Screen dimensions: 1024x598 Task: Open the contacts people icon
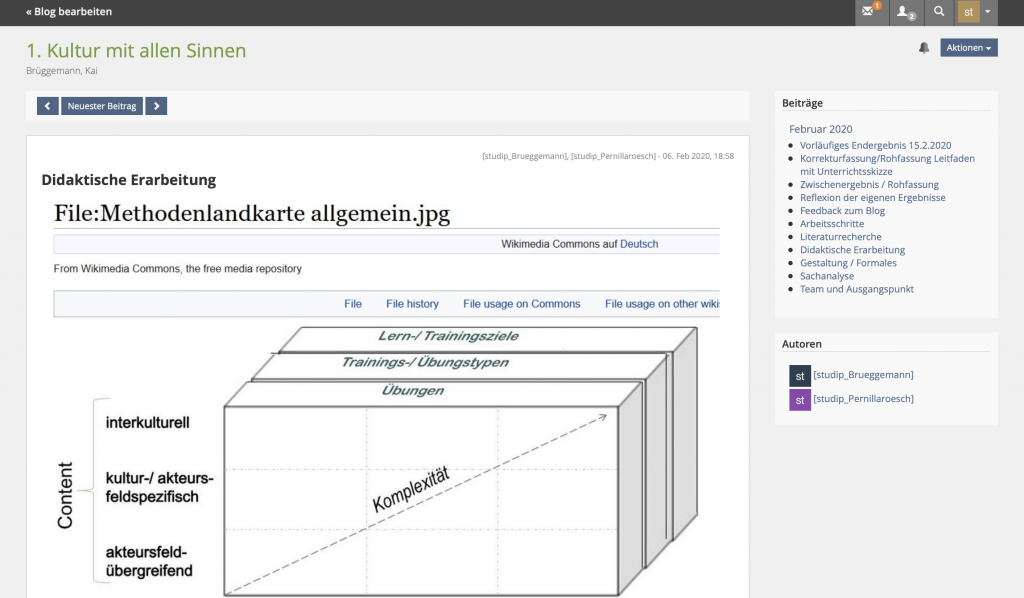(x=904, y=12)
